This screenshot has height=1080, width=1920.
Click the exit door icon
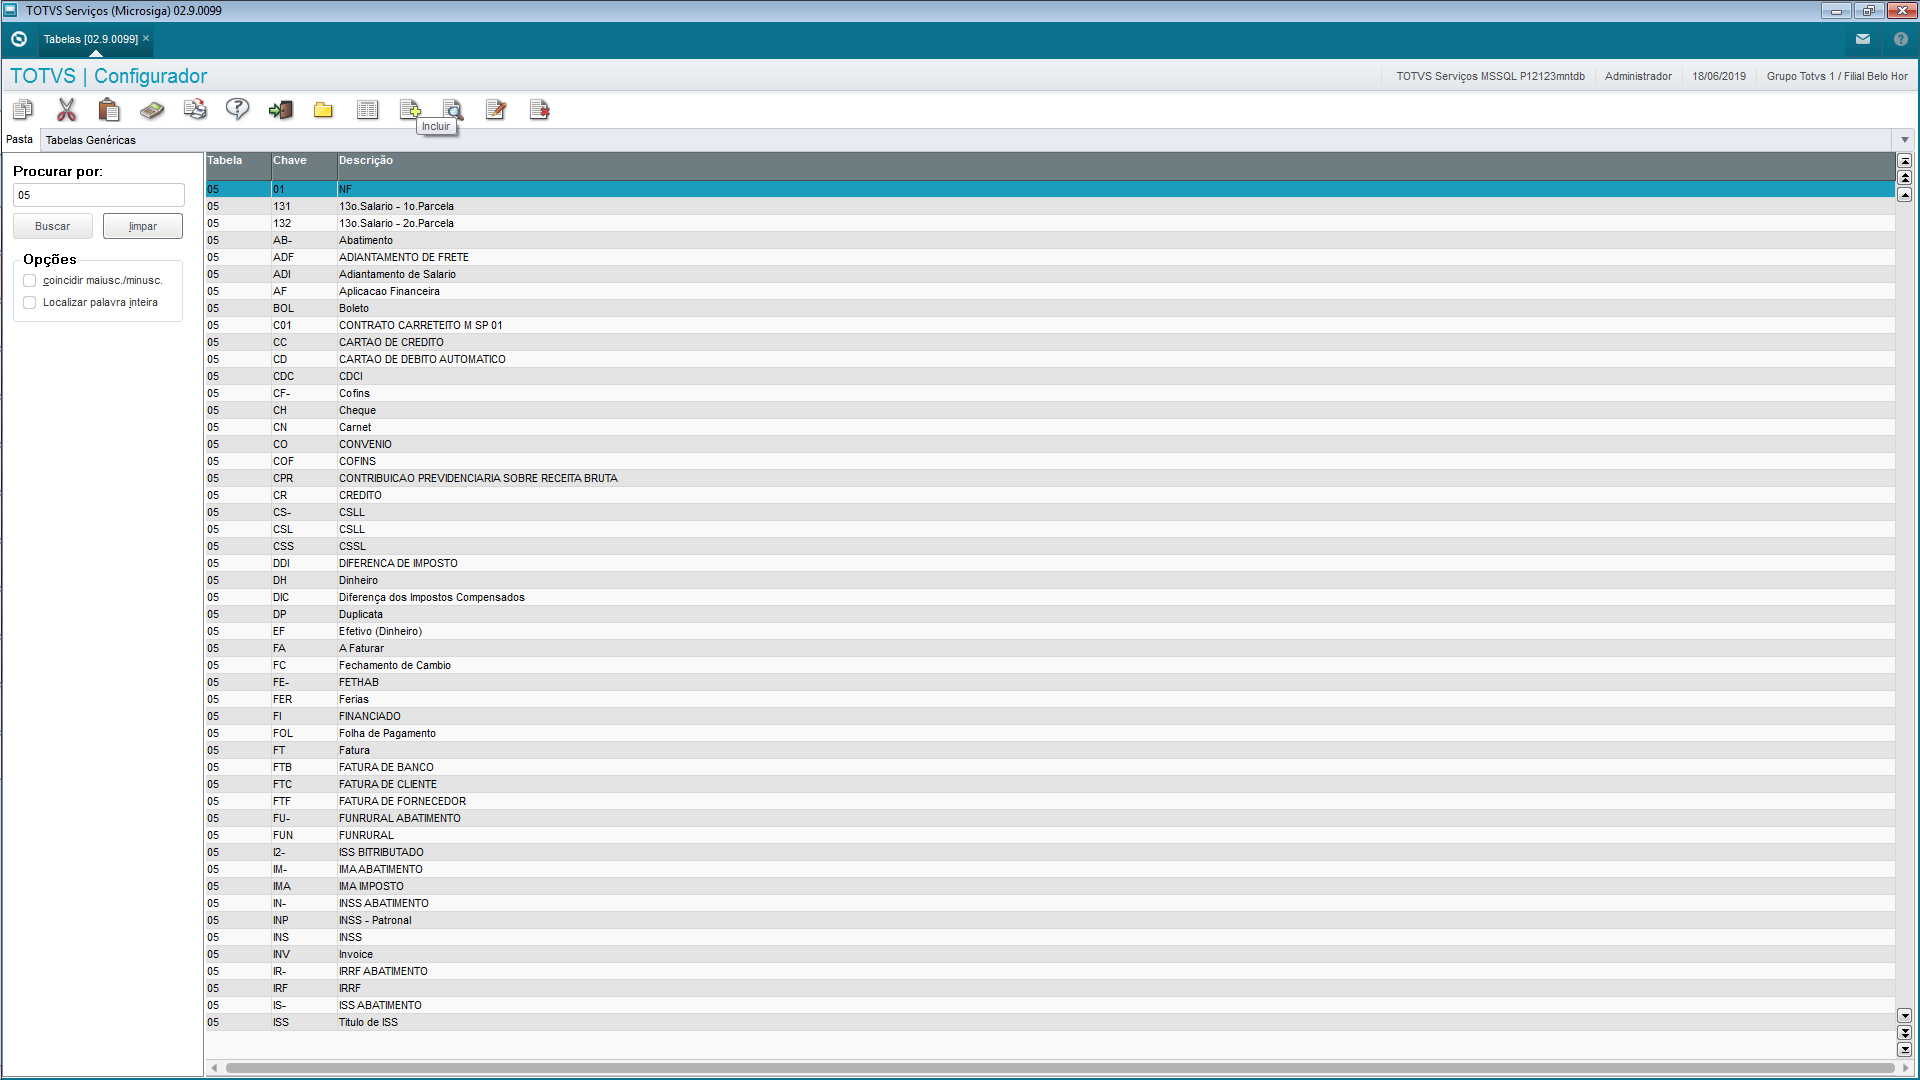(x=281, y=110)
